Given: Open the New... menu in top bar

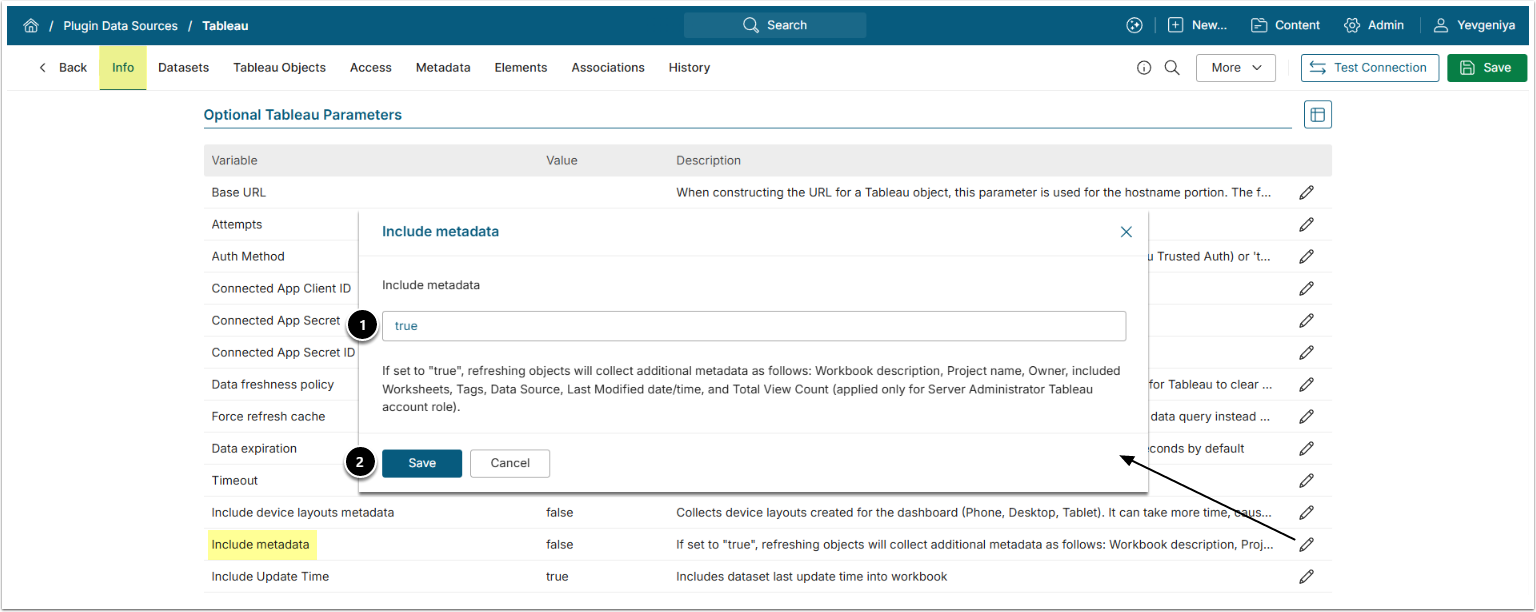Looking at the screenshot, I should pyautogui.click(x=1197, y=26).
